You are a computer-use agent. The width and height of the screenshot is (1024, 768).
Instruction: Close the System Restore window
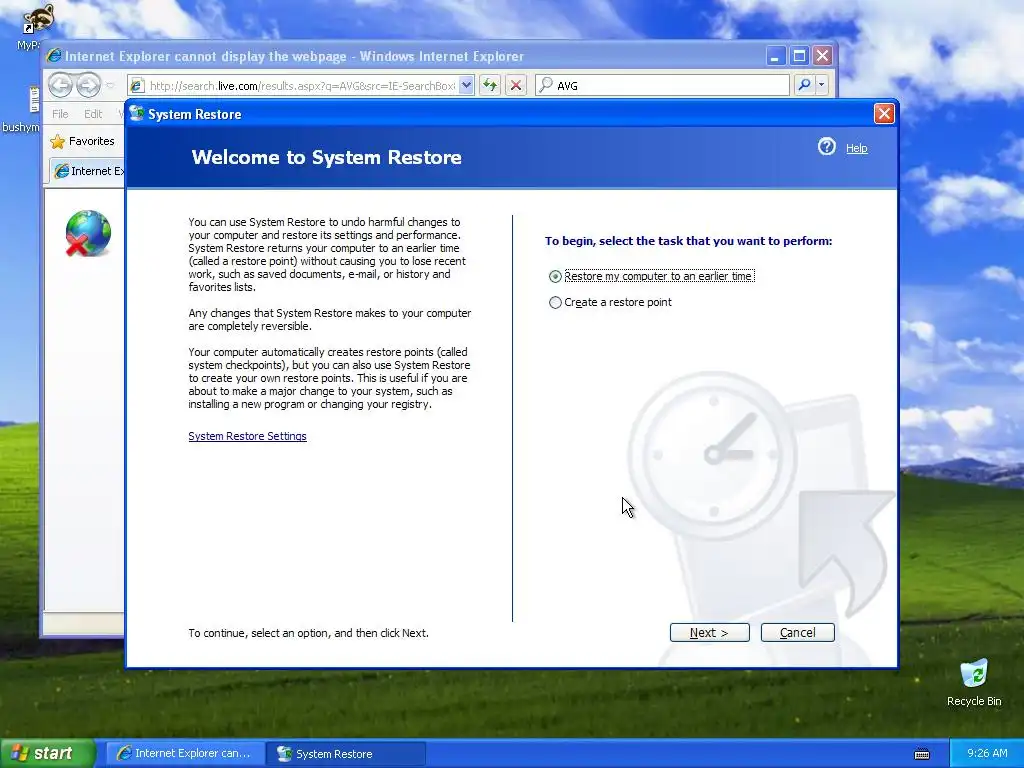click(884, 114)
